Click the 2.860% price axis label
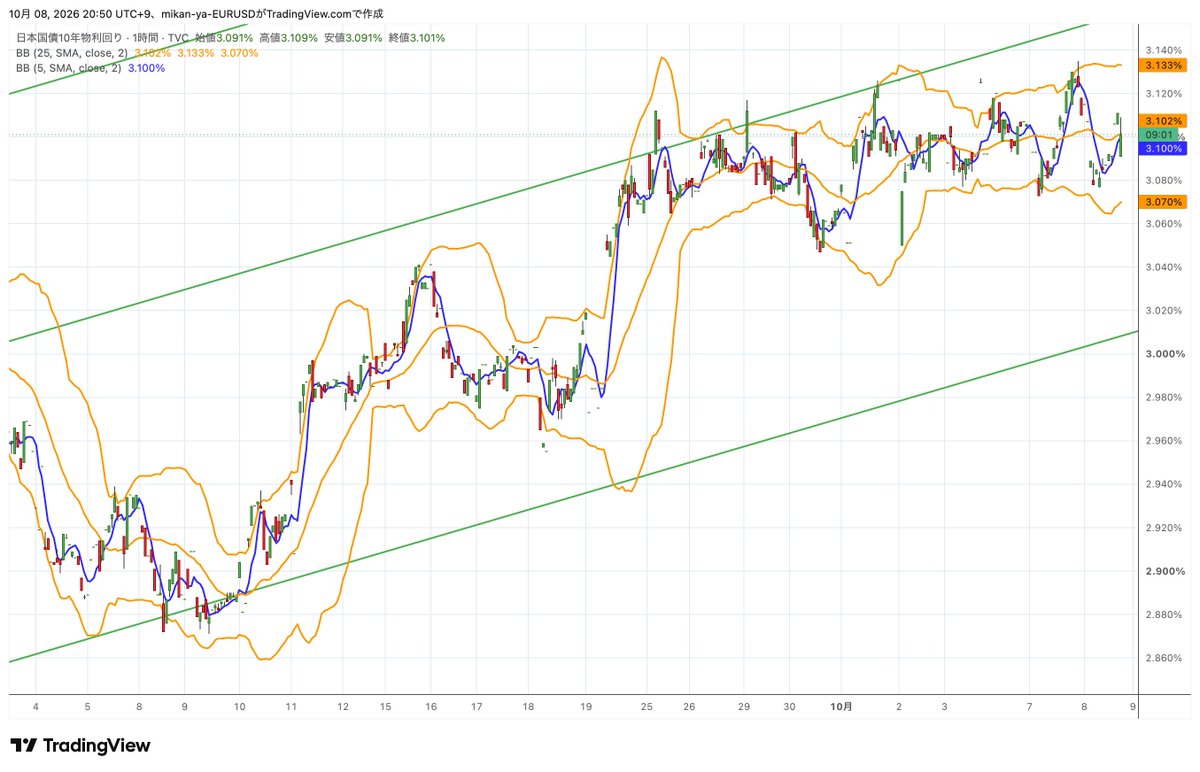Screen dimensions: 1200x772 [1165, 658]
